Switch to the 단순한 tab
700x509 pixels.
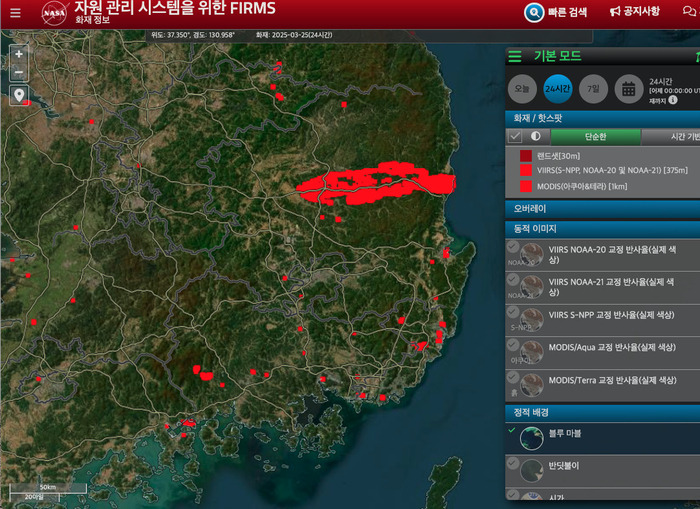pos(596,137)
